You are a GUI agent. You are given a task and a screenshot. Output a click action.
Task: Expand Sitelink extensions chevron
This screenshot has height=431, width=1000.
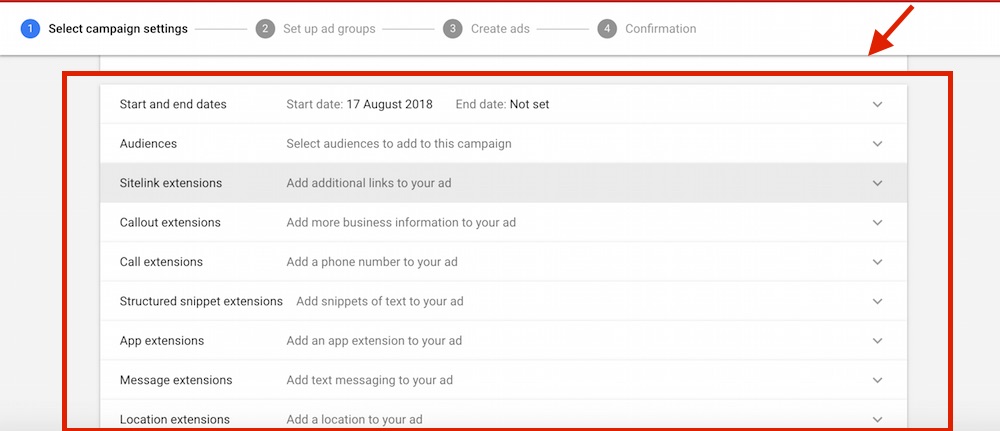coord(878,184)
